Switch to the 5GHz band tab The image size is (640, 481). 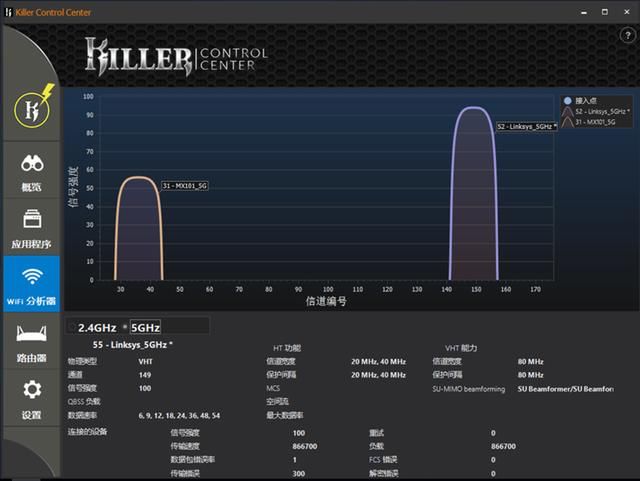pos(145,327)
